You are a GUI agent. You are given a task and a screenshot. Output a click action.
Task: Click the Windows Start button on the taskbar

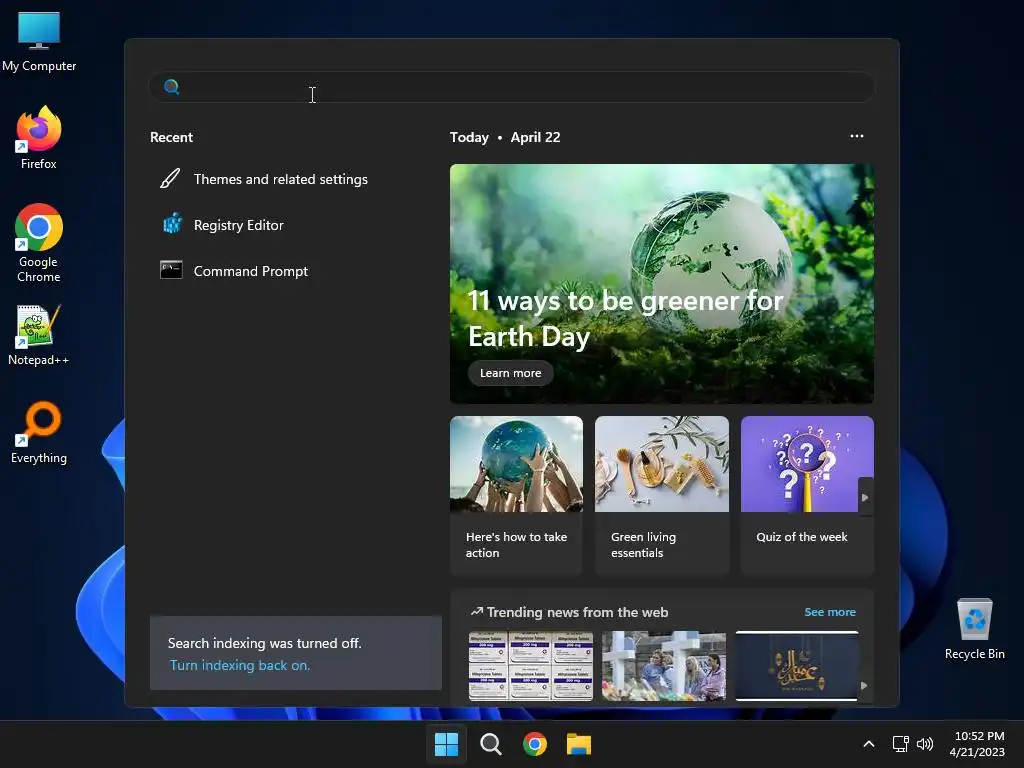point(447,744)
